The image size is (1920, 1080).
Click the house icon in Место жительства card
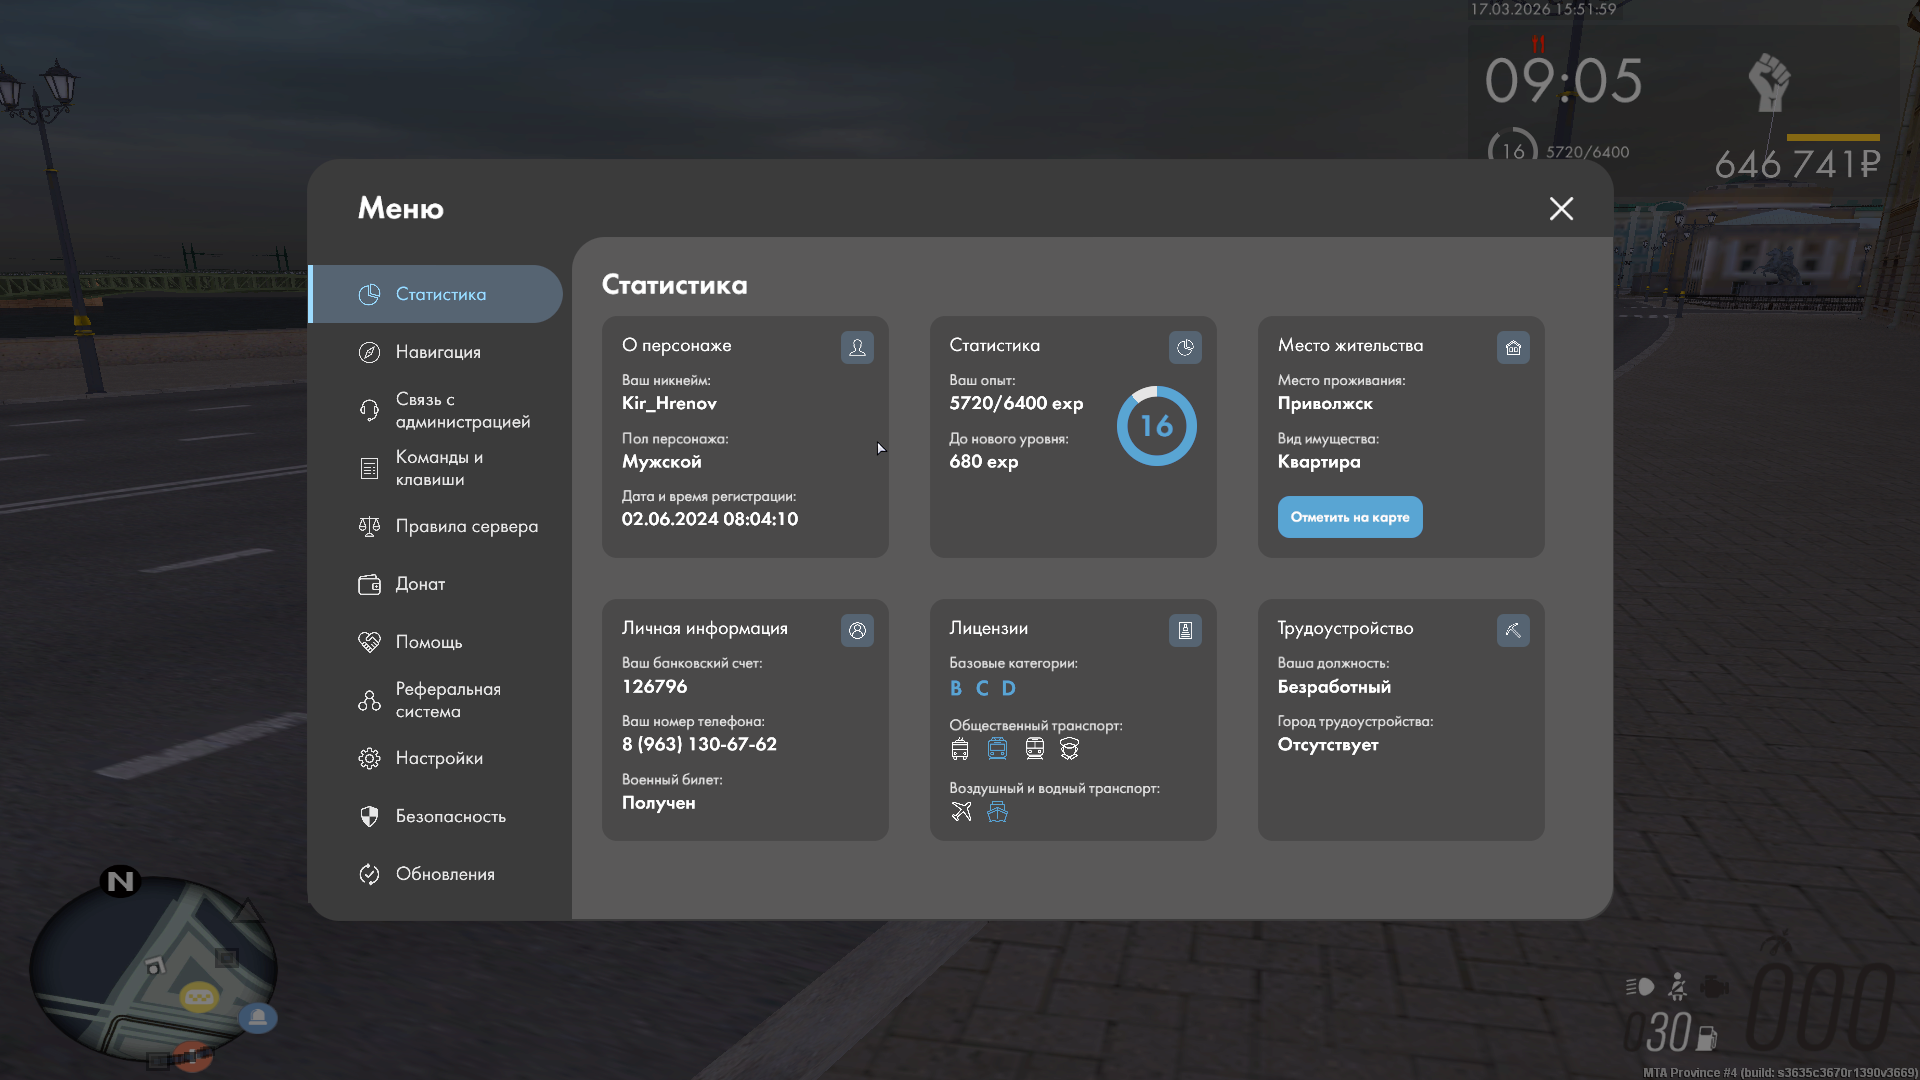coord(1513,347)
